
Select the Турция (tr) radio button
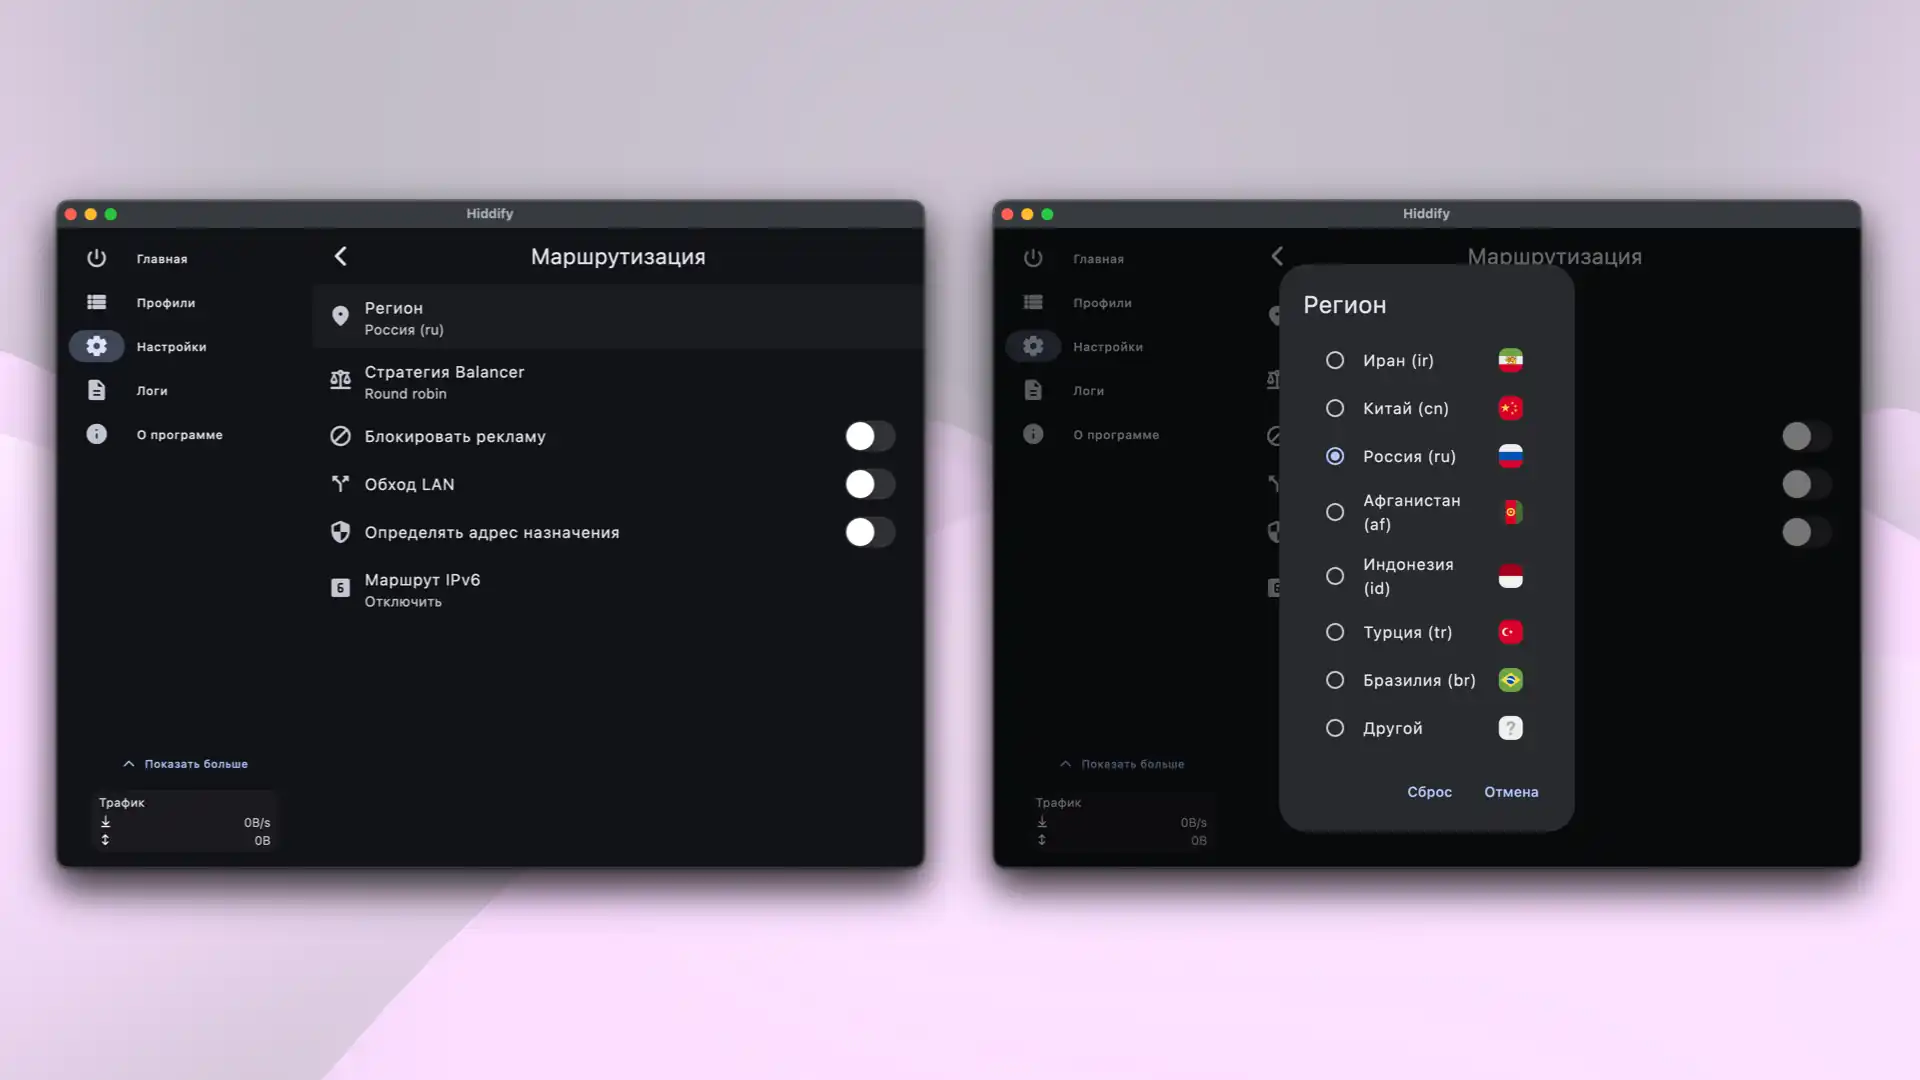pos(1334,632)
